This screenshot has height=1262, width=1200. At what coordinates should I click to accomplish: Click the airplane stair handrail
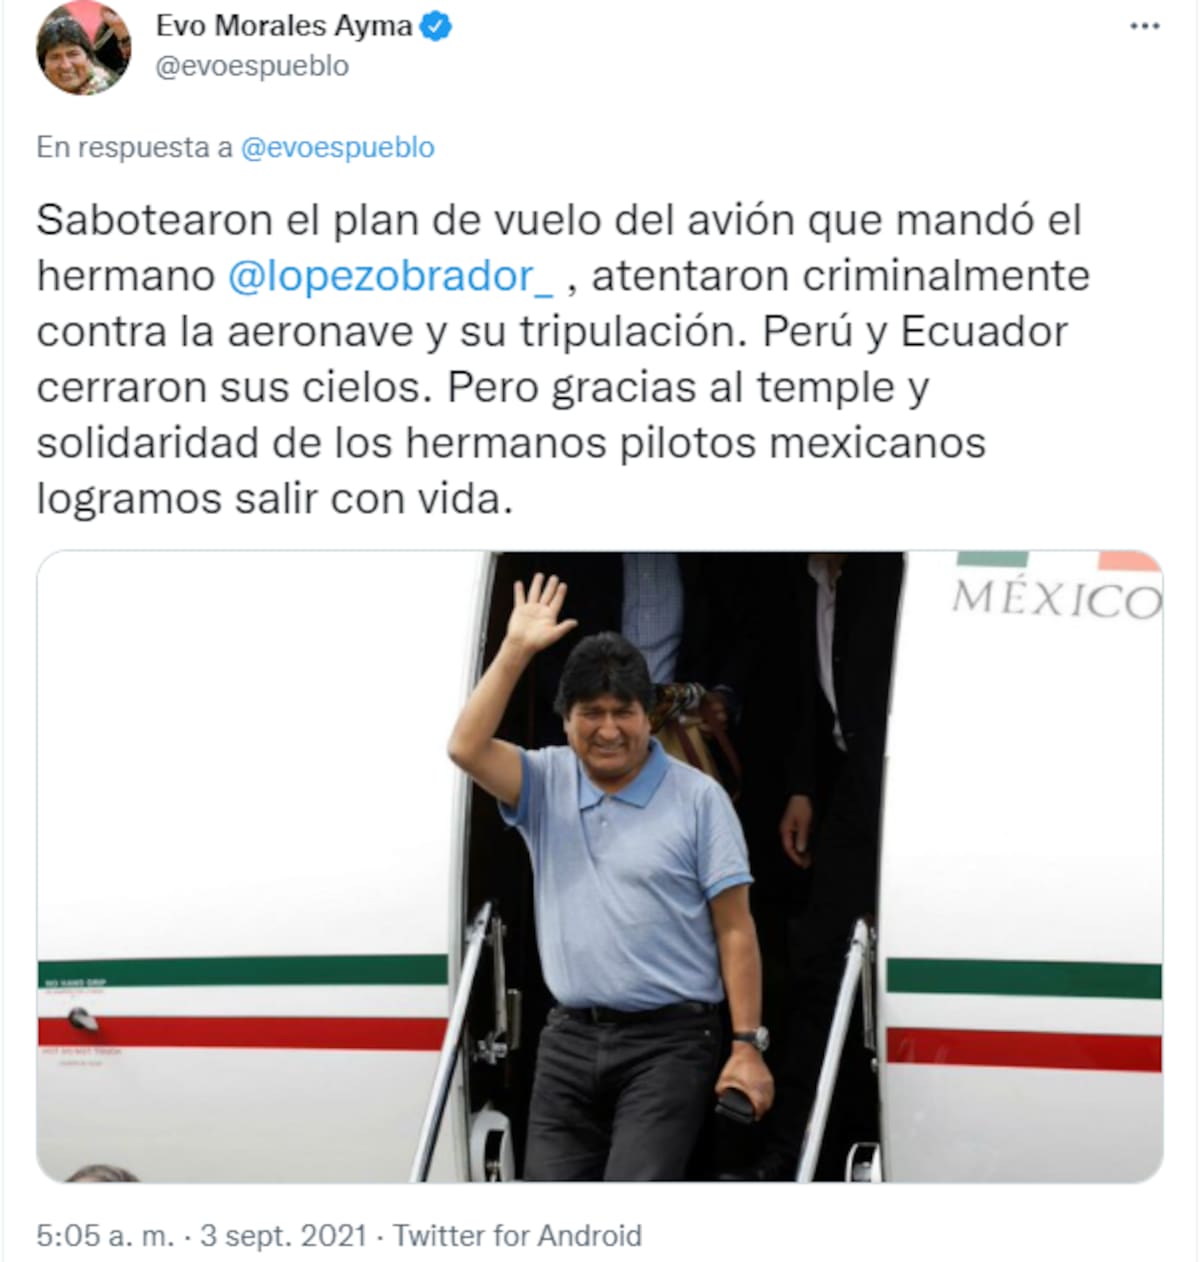point(456,1040)
